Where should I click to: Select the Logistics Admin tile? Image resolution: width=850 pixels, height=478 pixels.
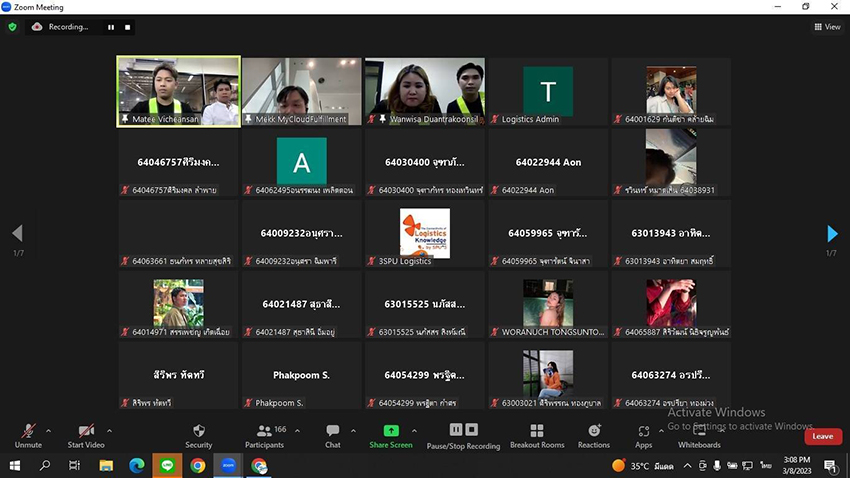[x=548, y=92]
